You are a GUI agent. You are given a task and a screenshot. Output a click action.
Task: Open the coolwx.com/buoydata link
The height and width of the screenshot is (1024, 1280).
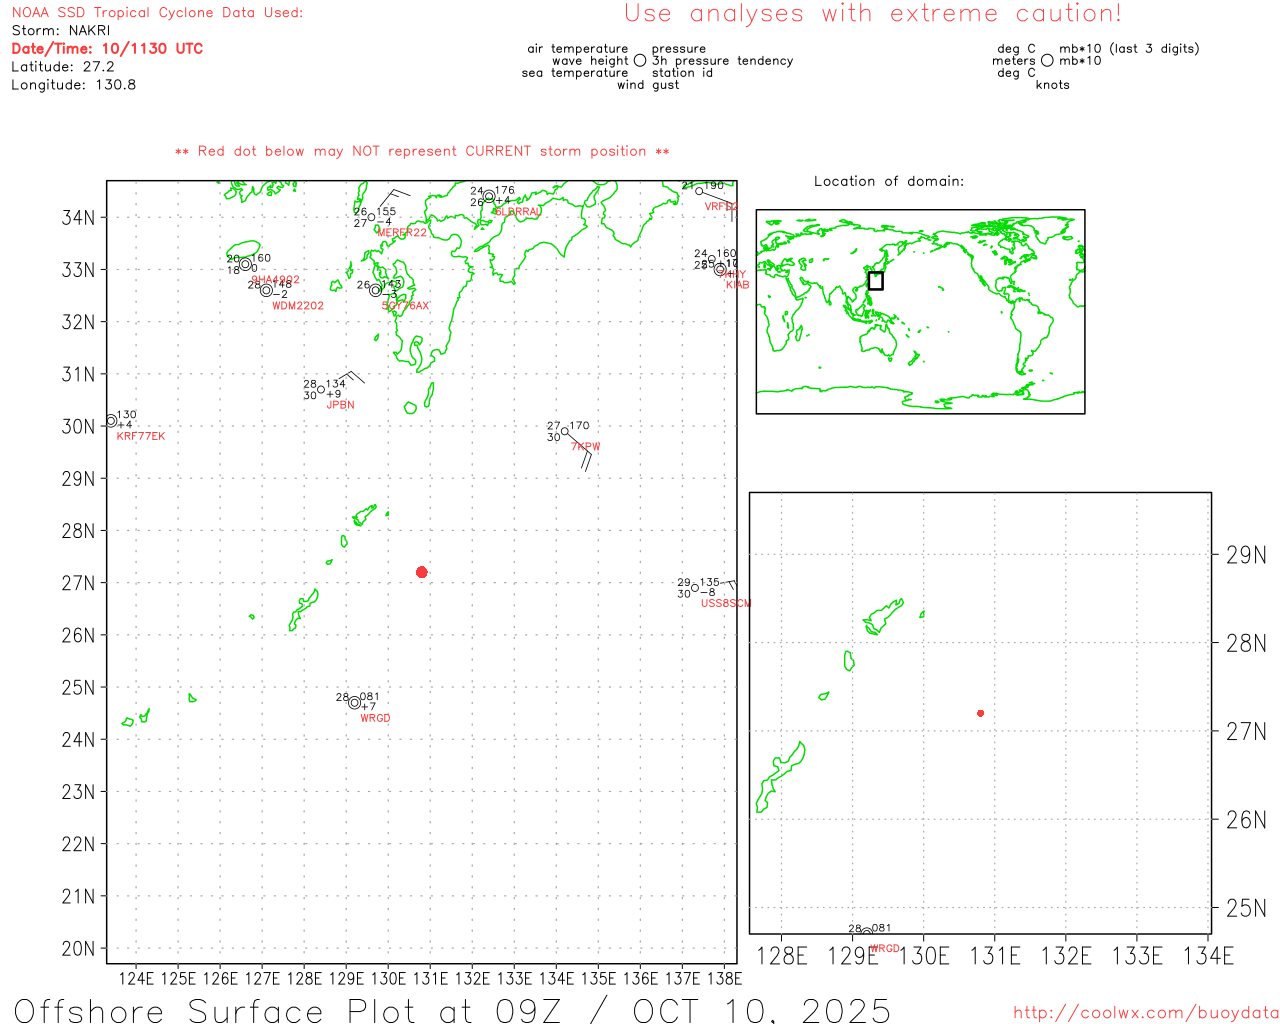click(x=1145, y=1013)
